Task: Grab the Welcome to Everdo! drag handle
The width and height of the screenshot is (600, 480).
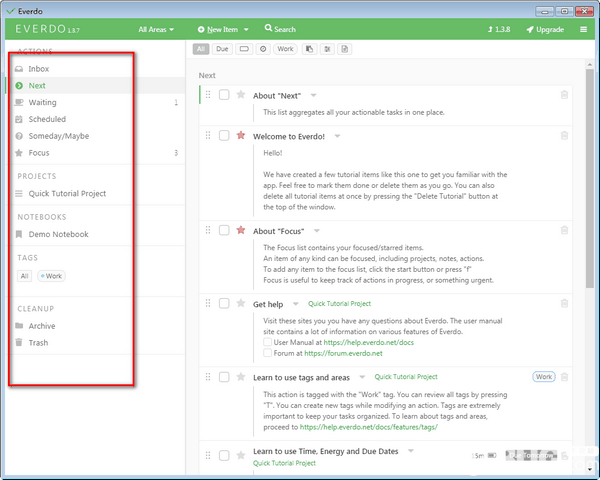Action: 208,136
